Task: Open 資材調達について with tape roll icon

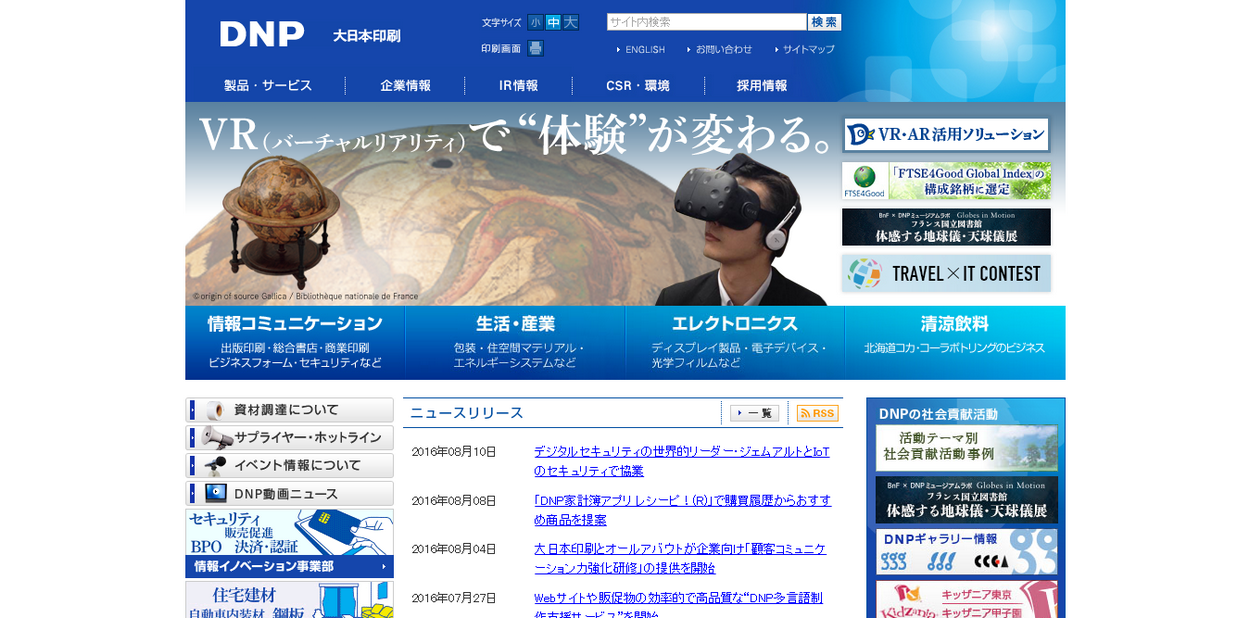Action: click(x=289, y=410)
